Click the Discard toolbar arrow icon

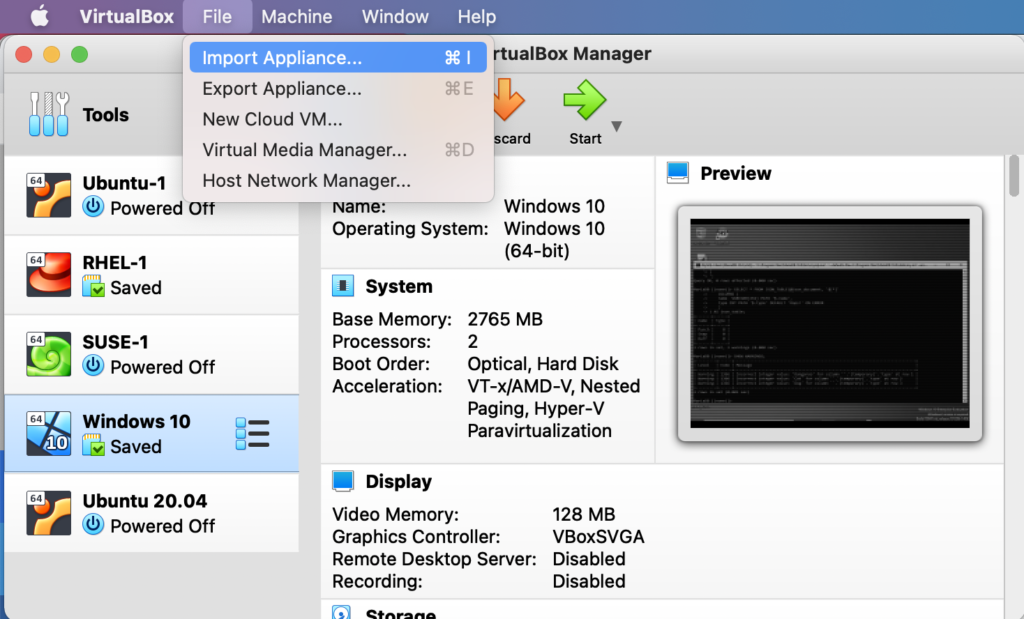pyautogui.click(x=508, y=100)
